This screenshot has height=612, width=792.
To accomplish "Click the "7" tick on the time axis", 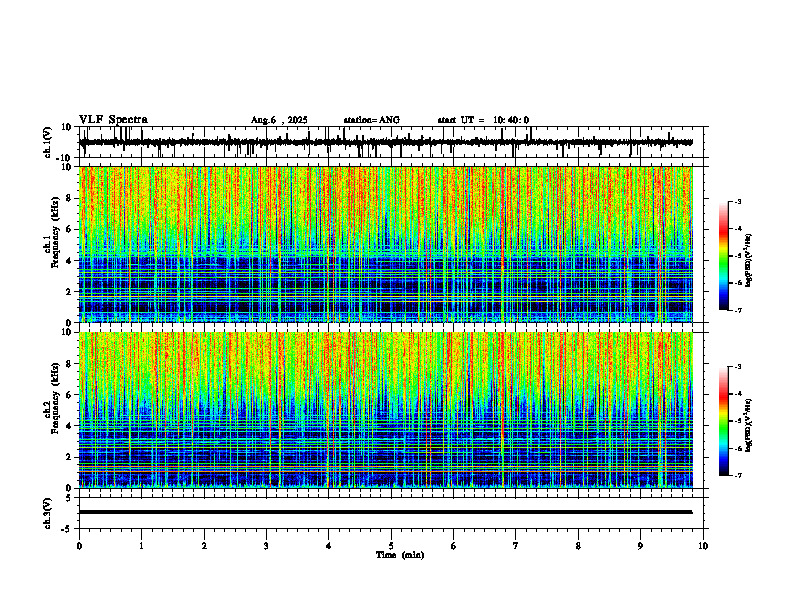I will click(516, 546).
